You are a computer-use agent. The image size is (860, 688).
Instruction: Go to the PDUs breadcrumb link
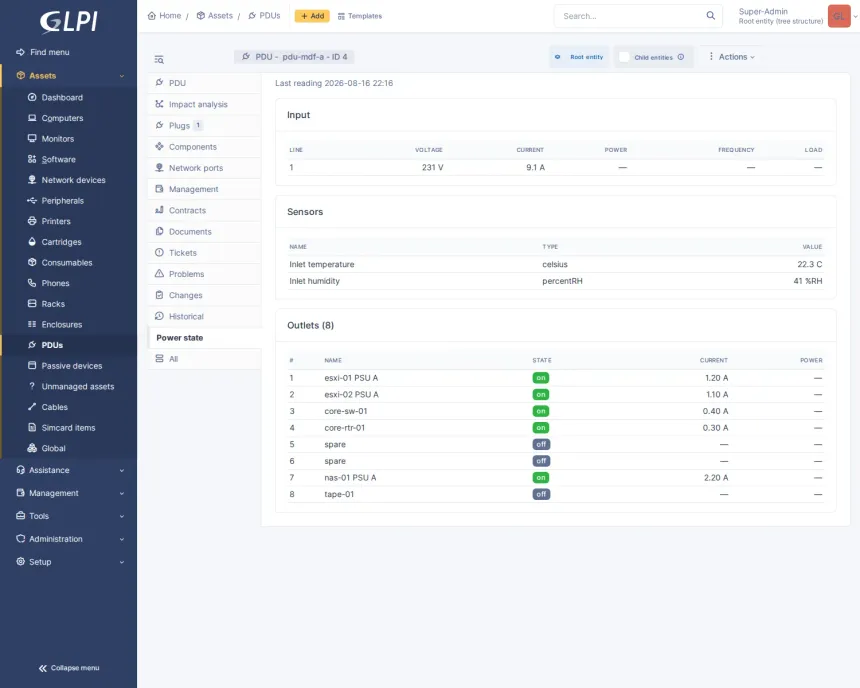click(264, 16)
